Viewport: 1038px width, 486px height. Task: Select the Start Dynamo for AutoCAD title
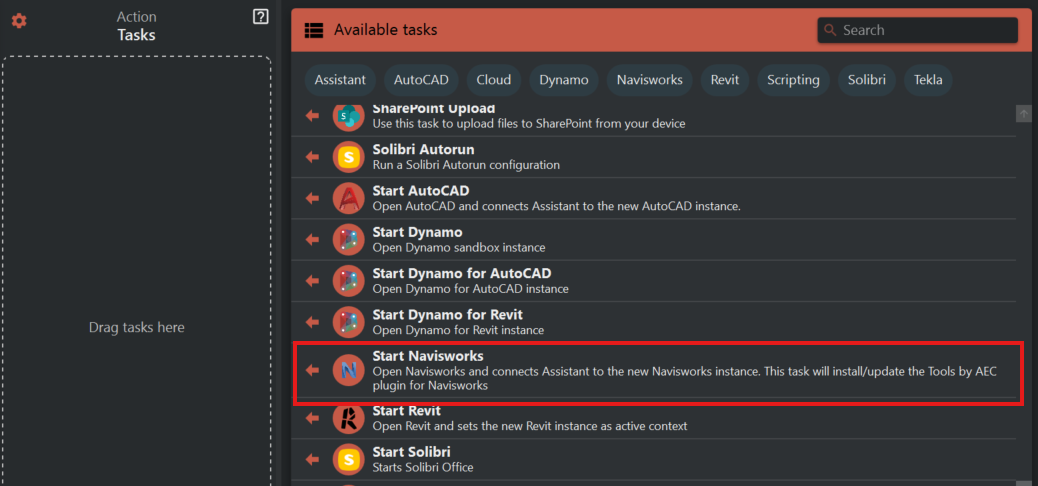click(x=462, y=273)
